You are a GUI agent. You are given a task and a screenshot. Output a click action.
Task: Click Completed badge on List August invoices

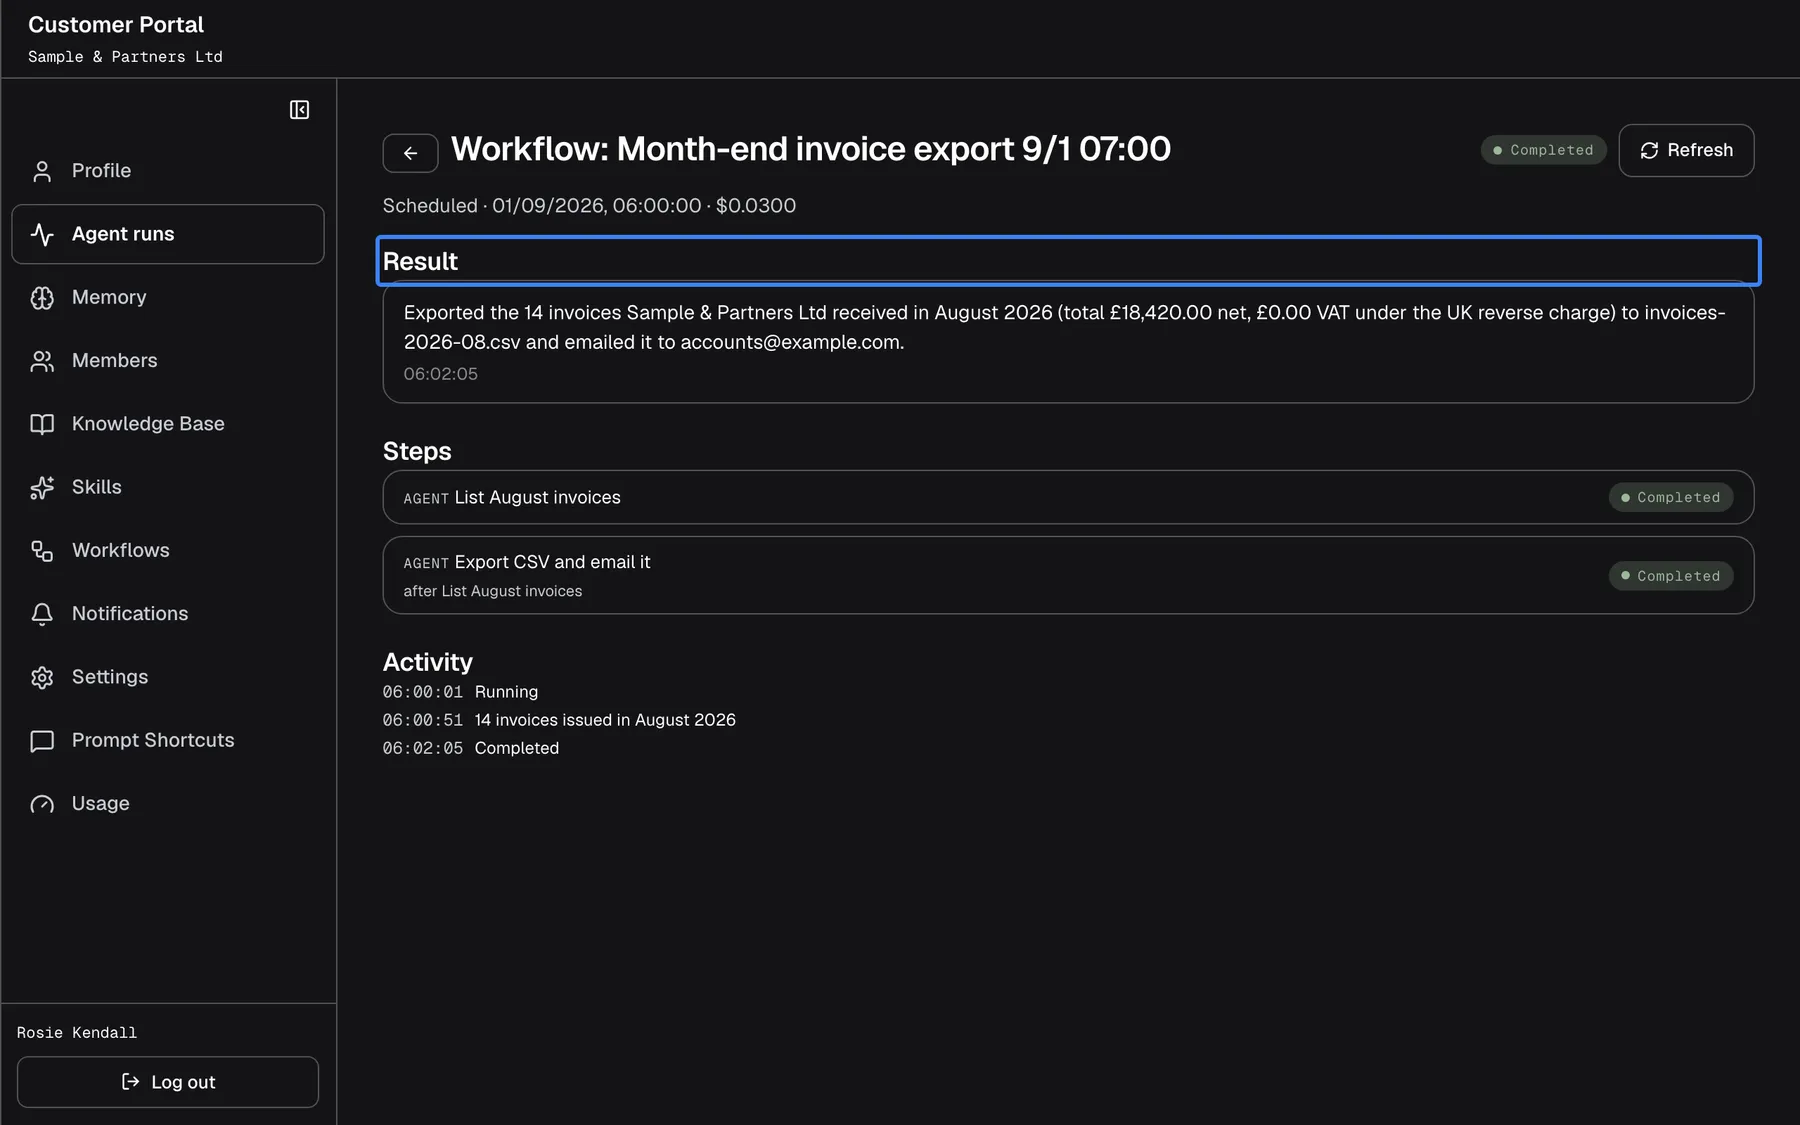click(1670, 497)
